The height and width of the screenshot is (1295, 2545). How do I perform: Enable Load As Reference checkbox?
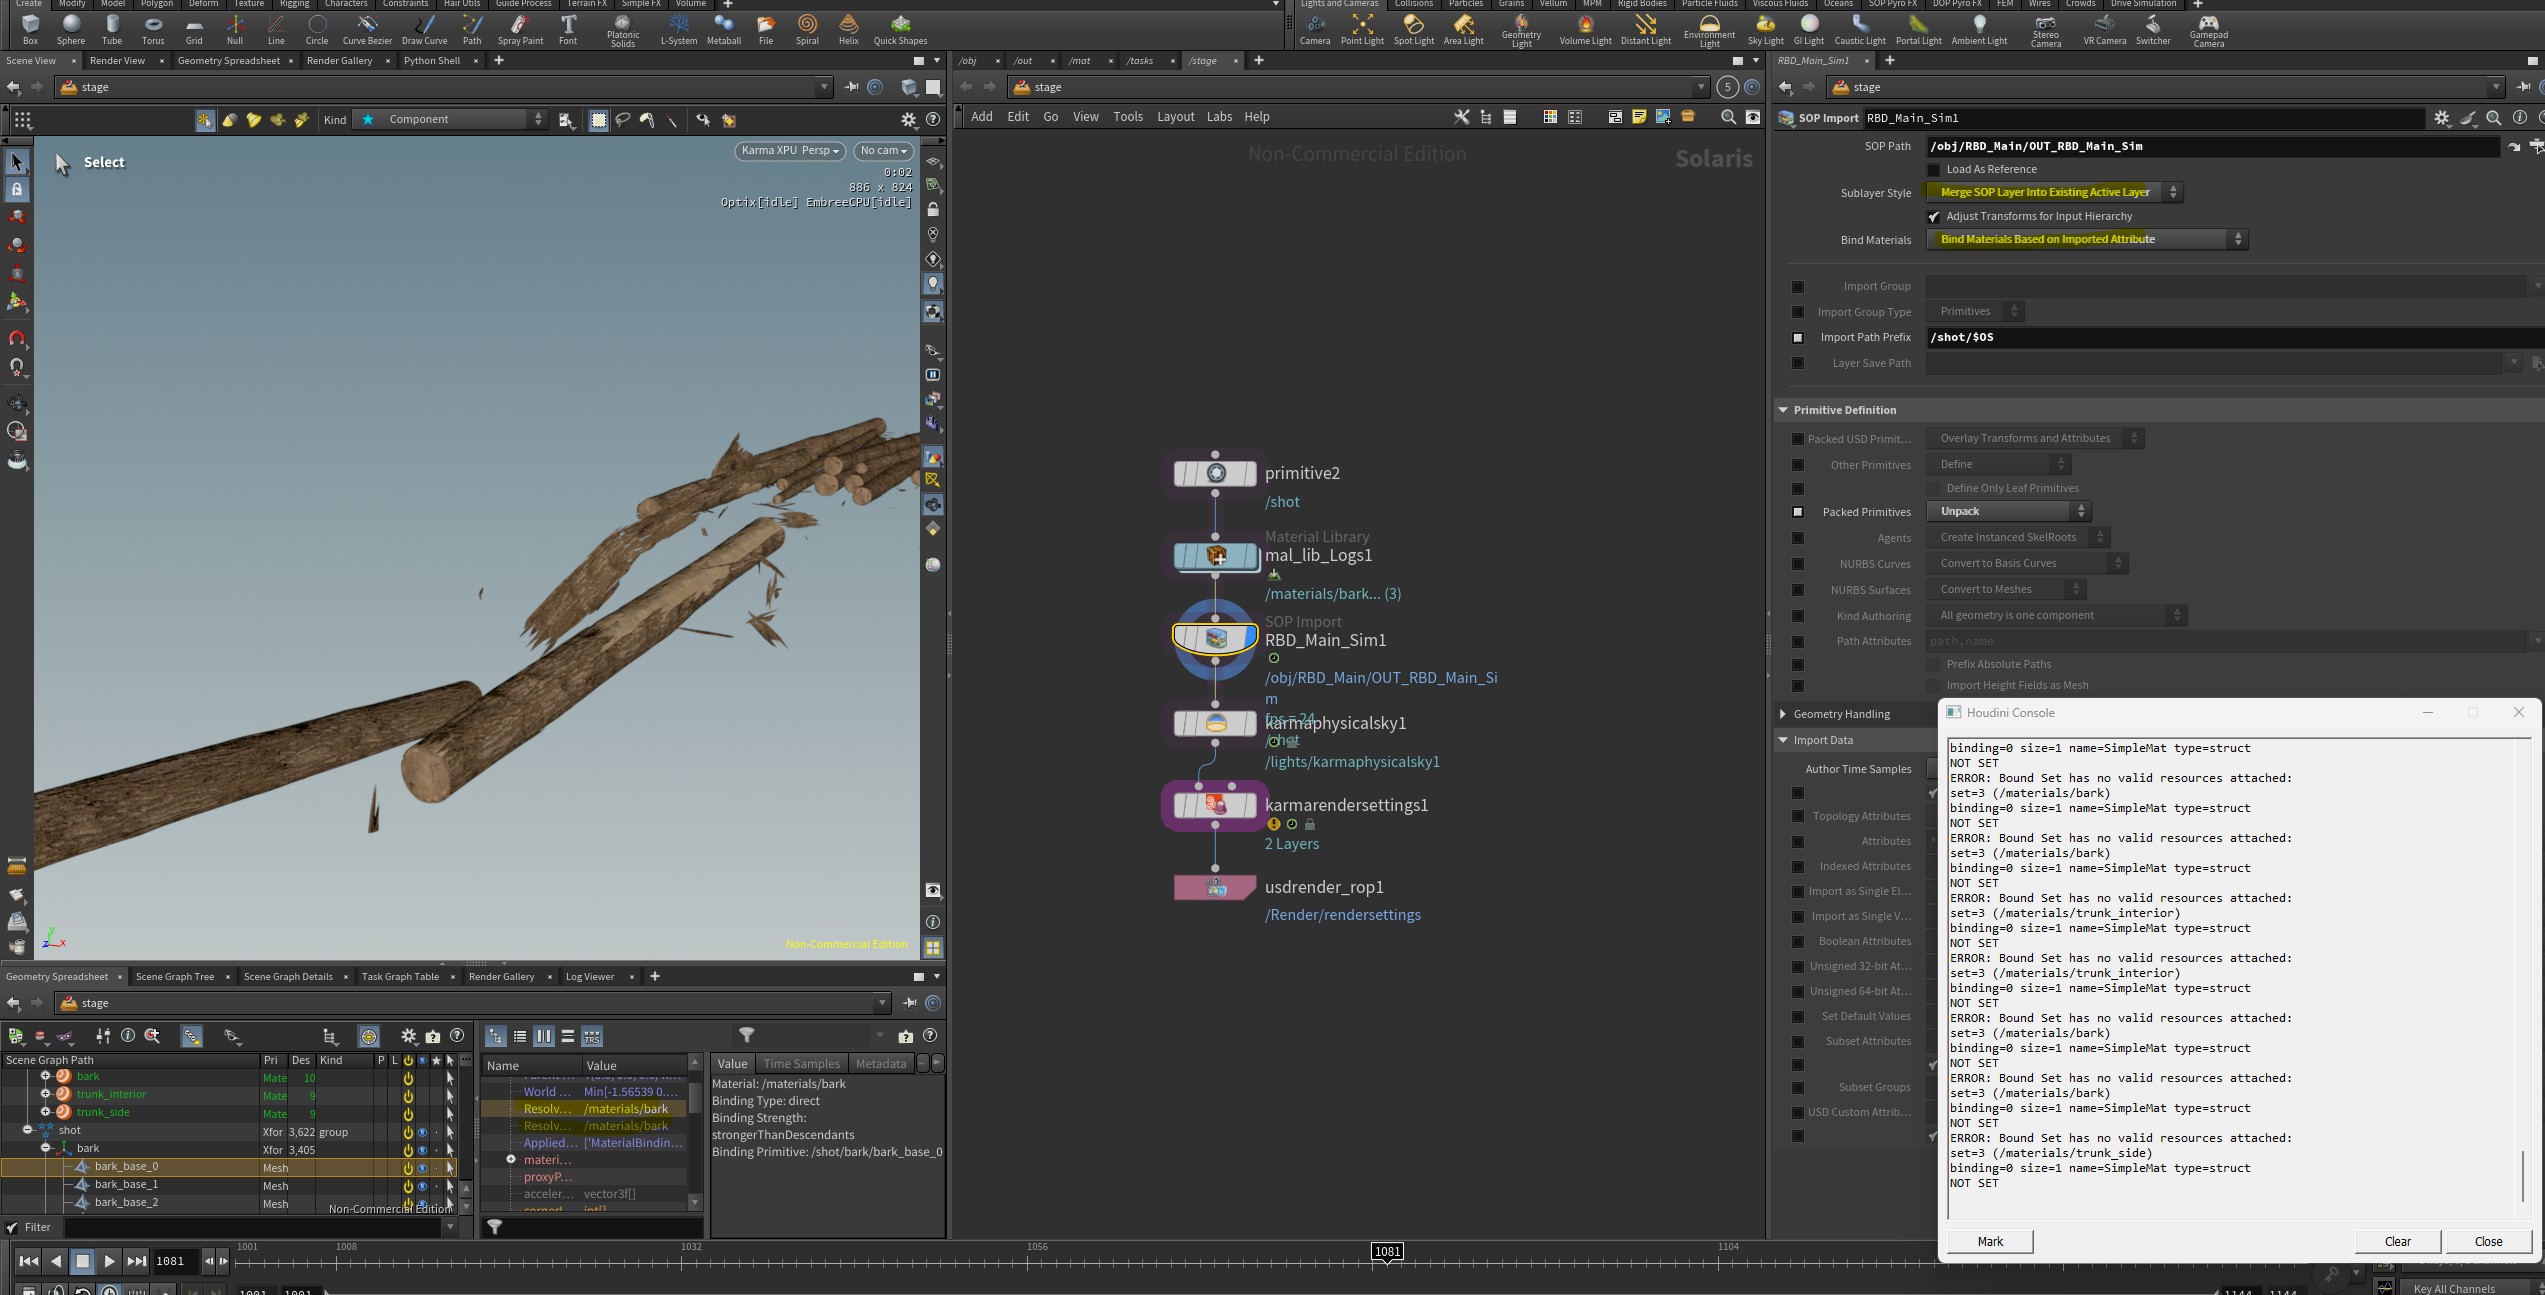point(1934,169)
